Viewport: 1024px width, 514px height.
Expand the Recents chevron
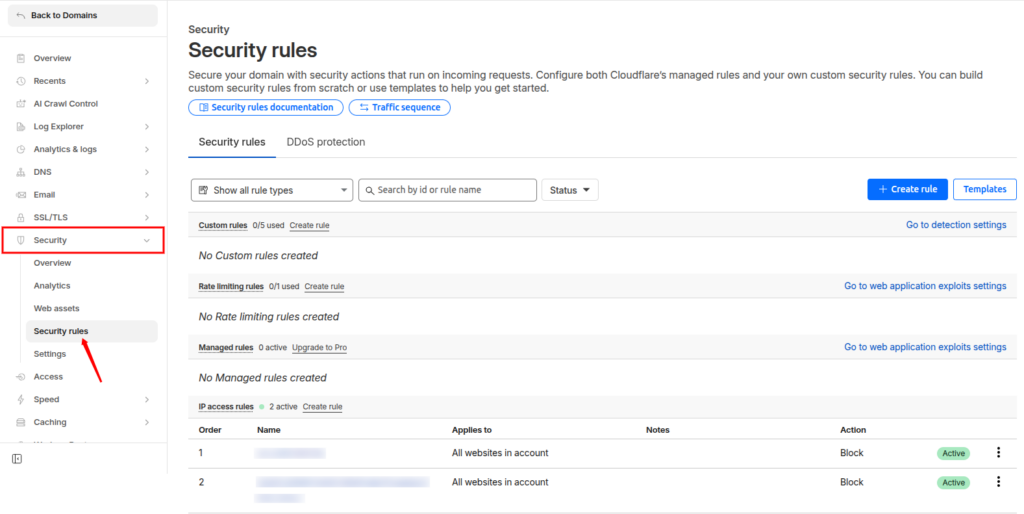(x=147, y=81)
